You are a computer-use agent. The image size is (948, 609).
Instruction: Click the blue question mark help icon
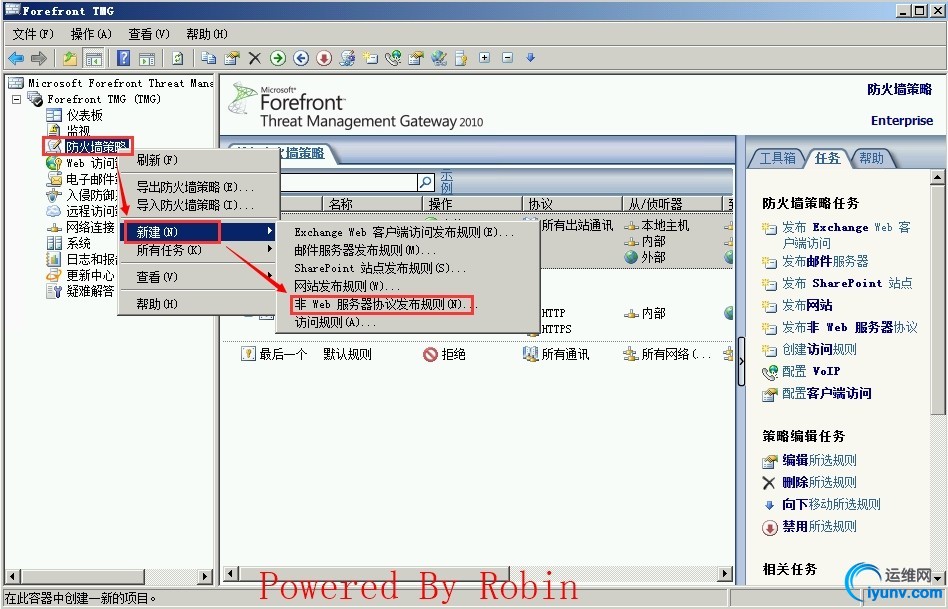123,58
